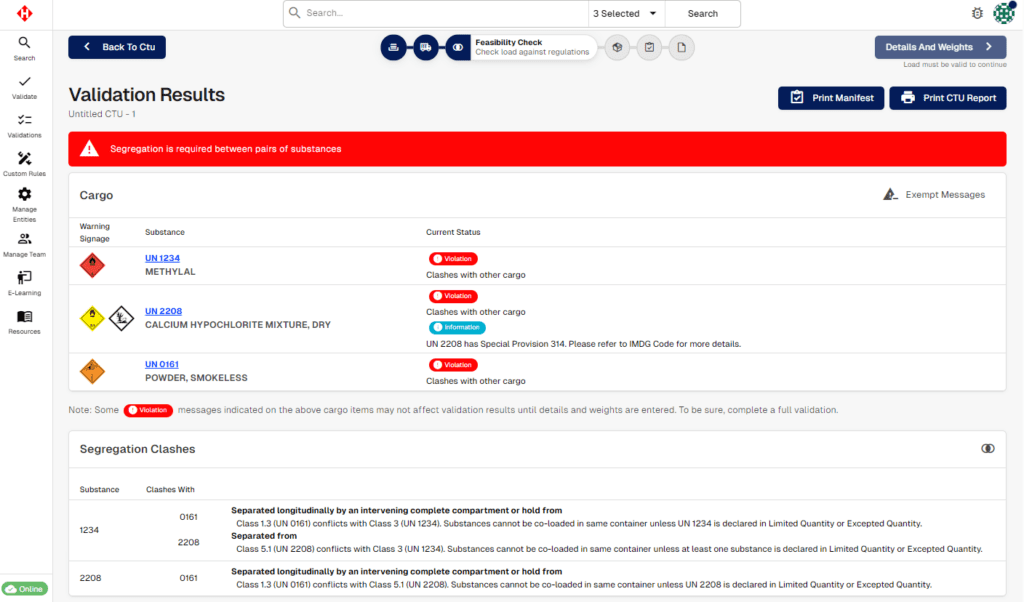Open the UN 2208 substance link
This screenshot has height=602, width=1024.
[163, 311]
